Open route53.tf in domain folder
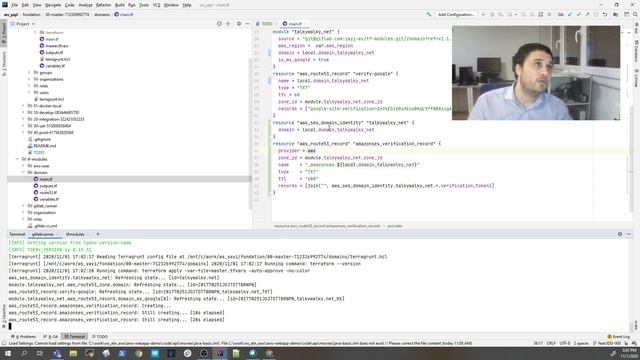This screenshot has width=640, height=360. [48, 193]
